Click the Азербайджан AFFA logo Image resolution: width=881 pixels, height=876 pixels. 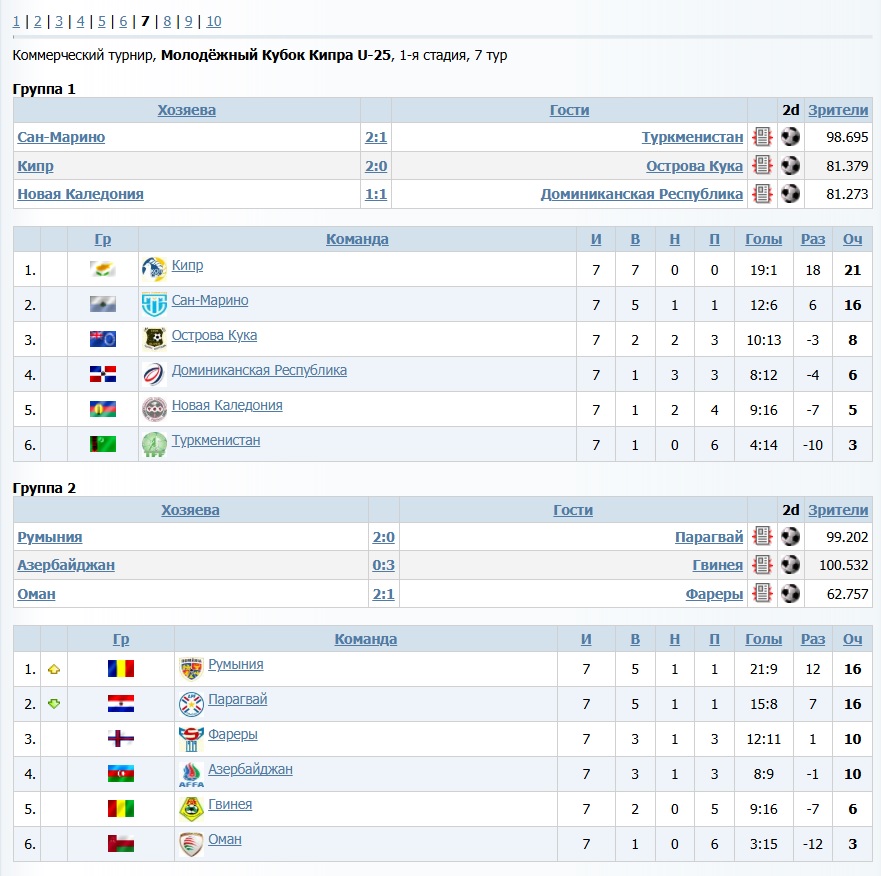(191, 774)
